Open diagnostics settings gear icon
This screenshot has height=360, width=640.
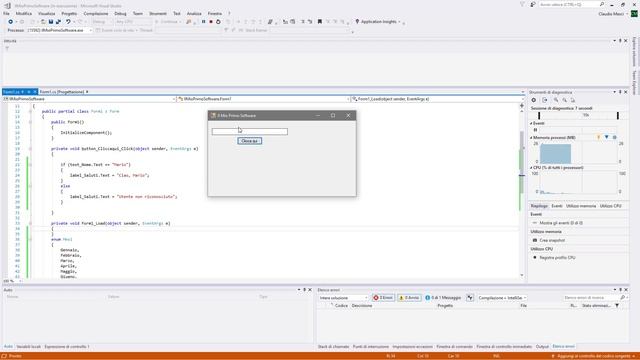(533, 100)
